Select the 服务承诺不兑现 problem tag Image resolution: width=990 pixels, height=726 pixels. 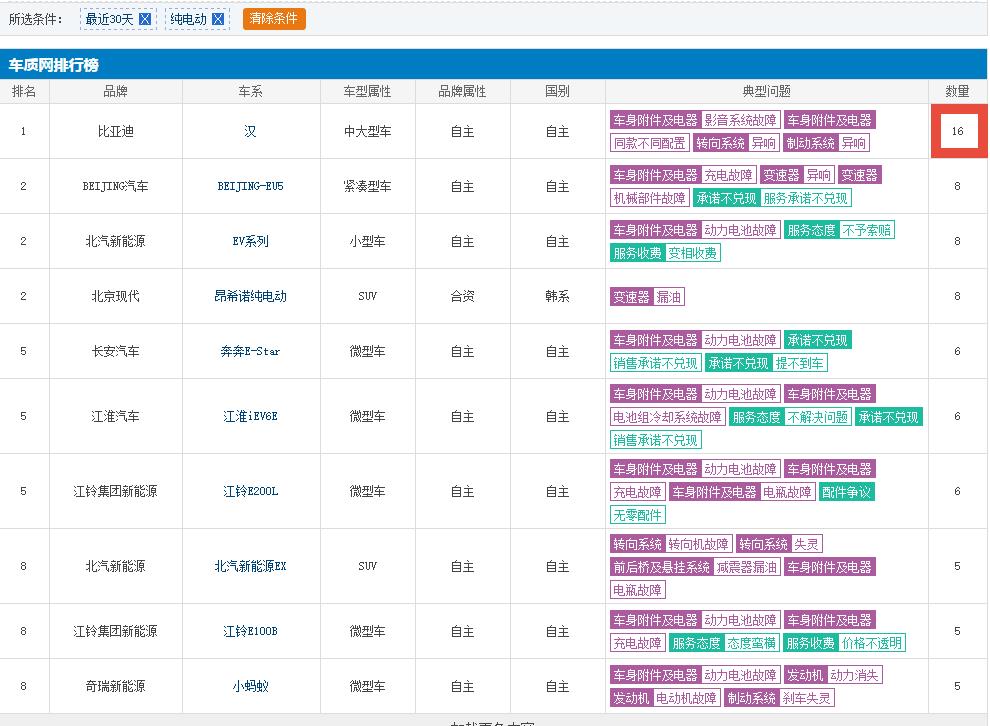[806, 198]
